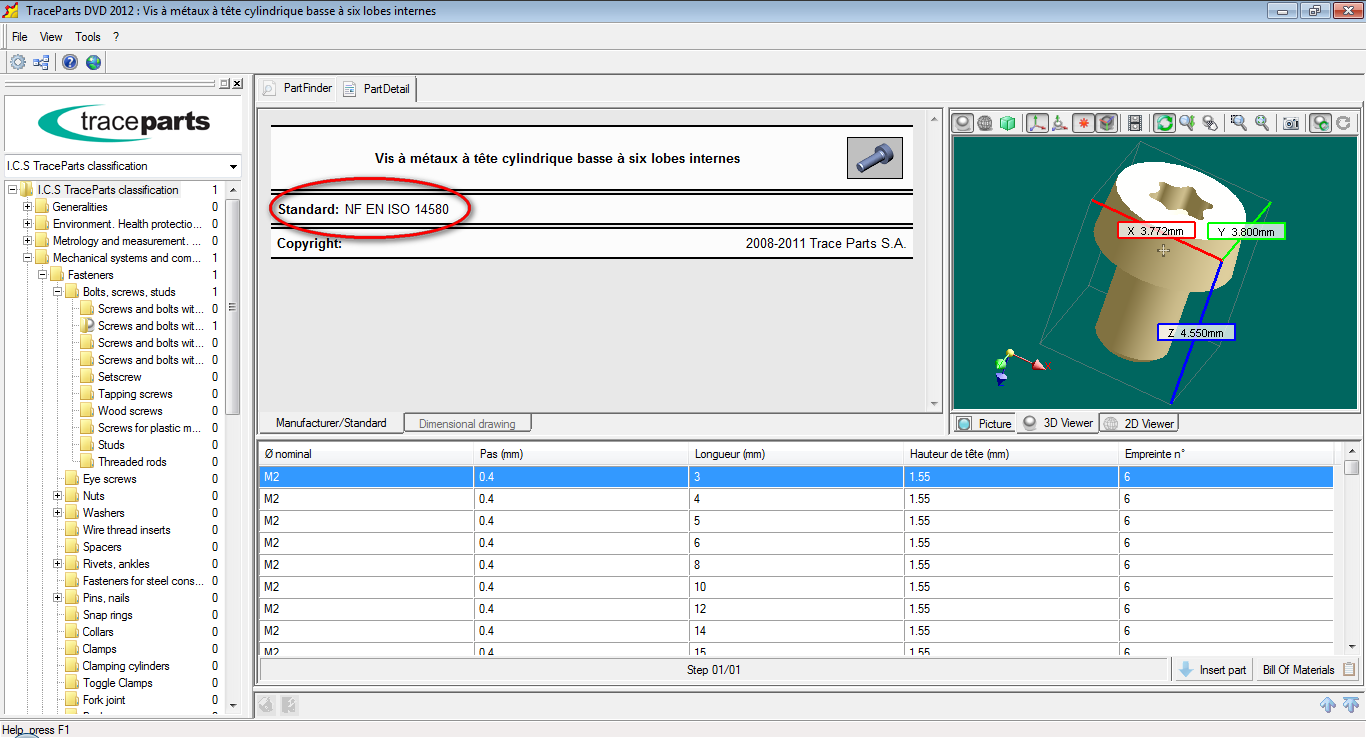The height and width of the screenshot is (738, 1366).
Task: Select the Toggle Clamps tree item
Action: click(x=117, y=683)
